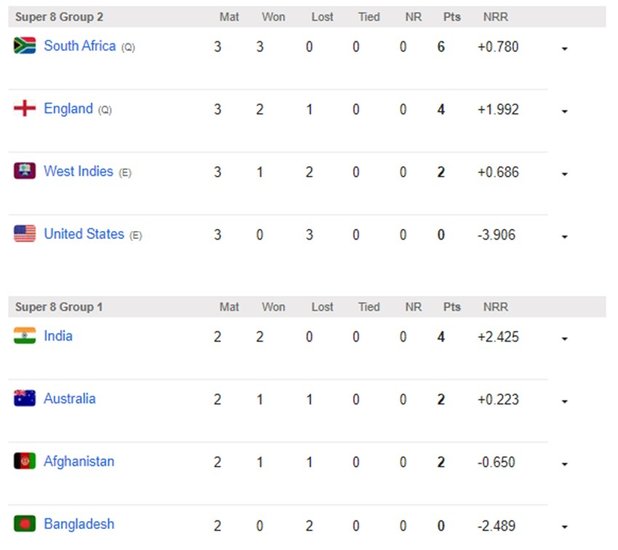This screenshot has width=618, height=550.
Task: Click the NRR column header in Group 2
Action: click(x=495, y=18)
